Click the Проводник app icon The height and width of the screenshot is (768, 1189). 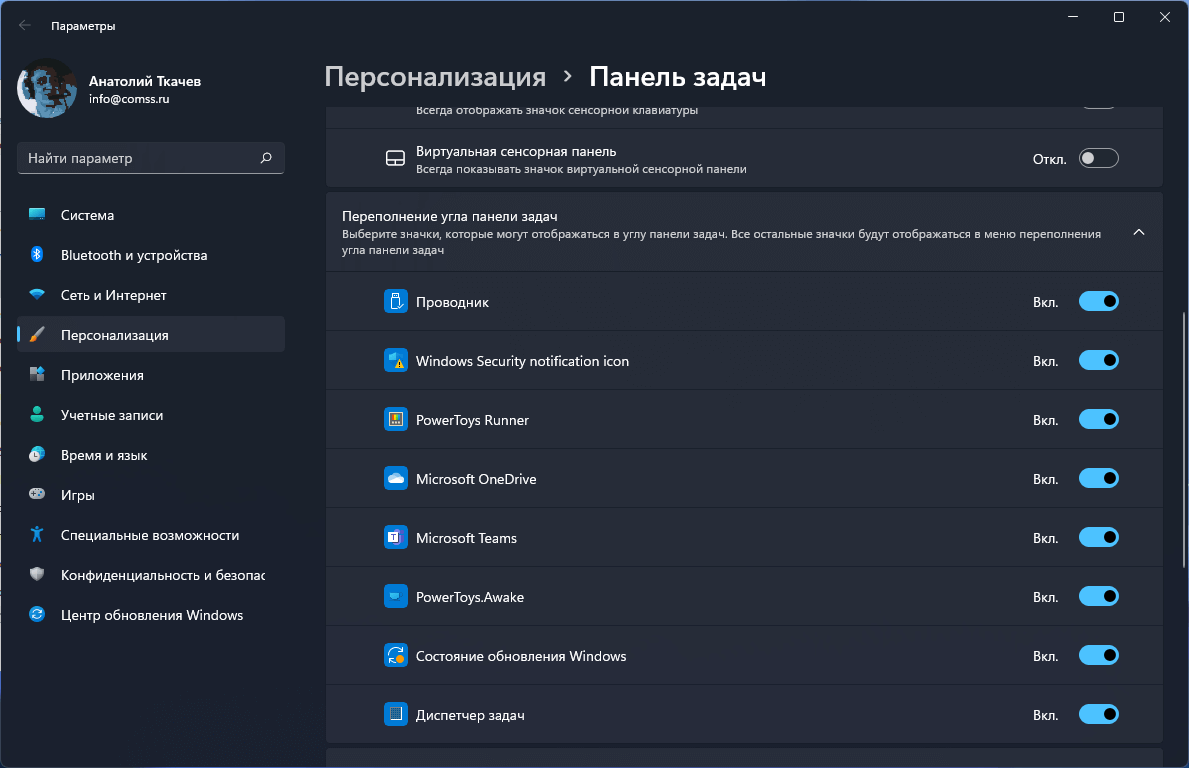396,301
